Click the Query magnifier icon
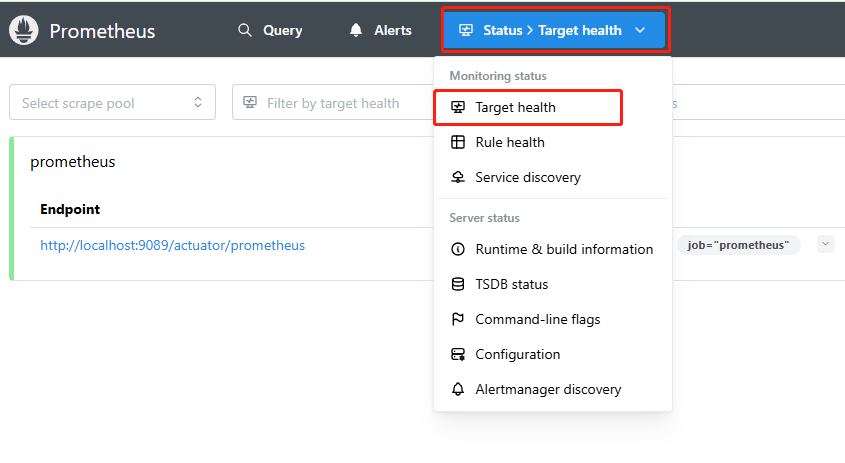This screenshot has height=463, width=845. click(245, 30)
